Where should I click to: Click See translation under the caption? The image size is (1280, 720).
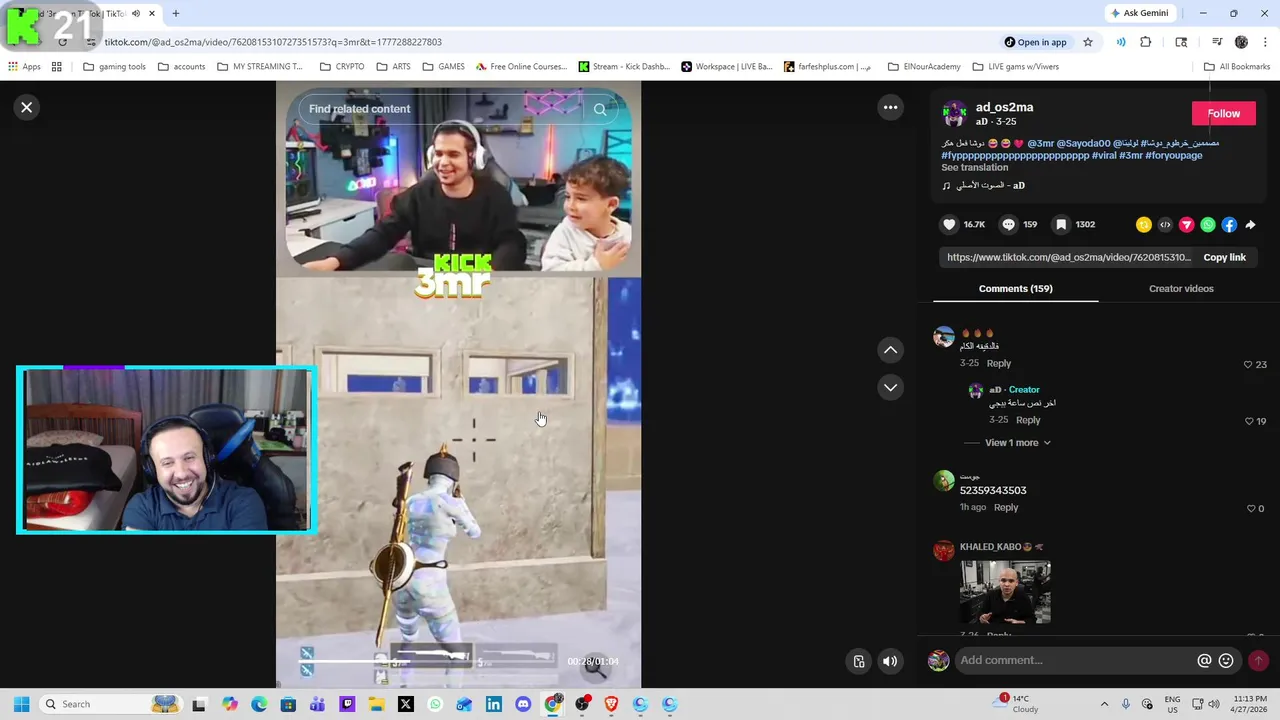974,167
